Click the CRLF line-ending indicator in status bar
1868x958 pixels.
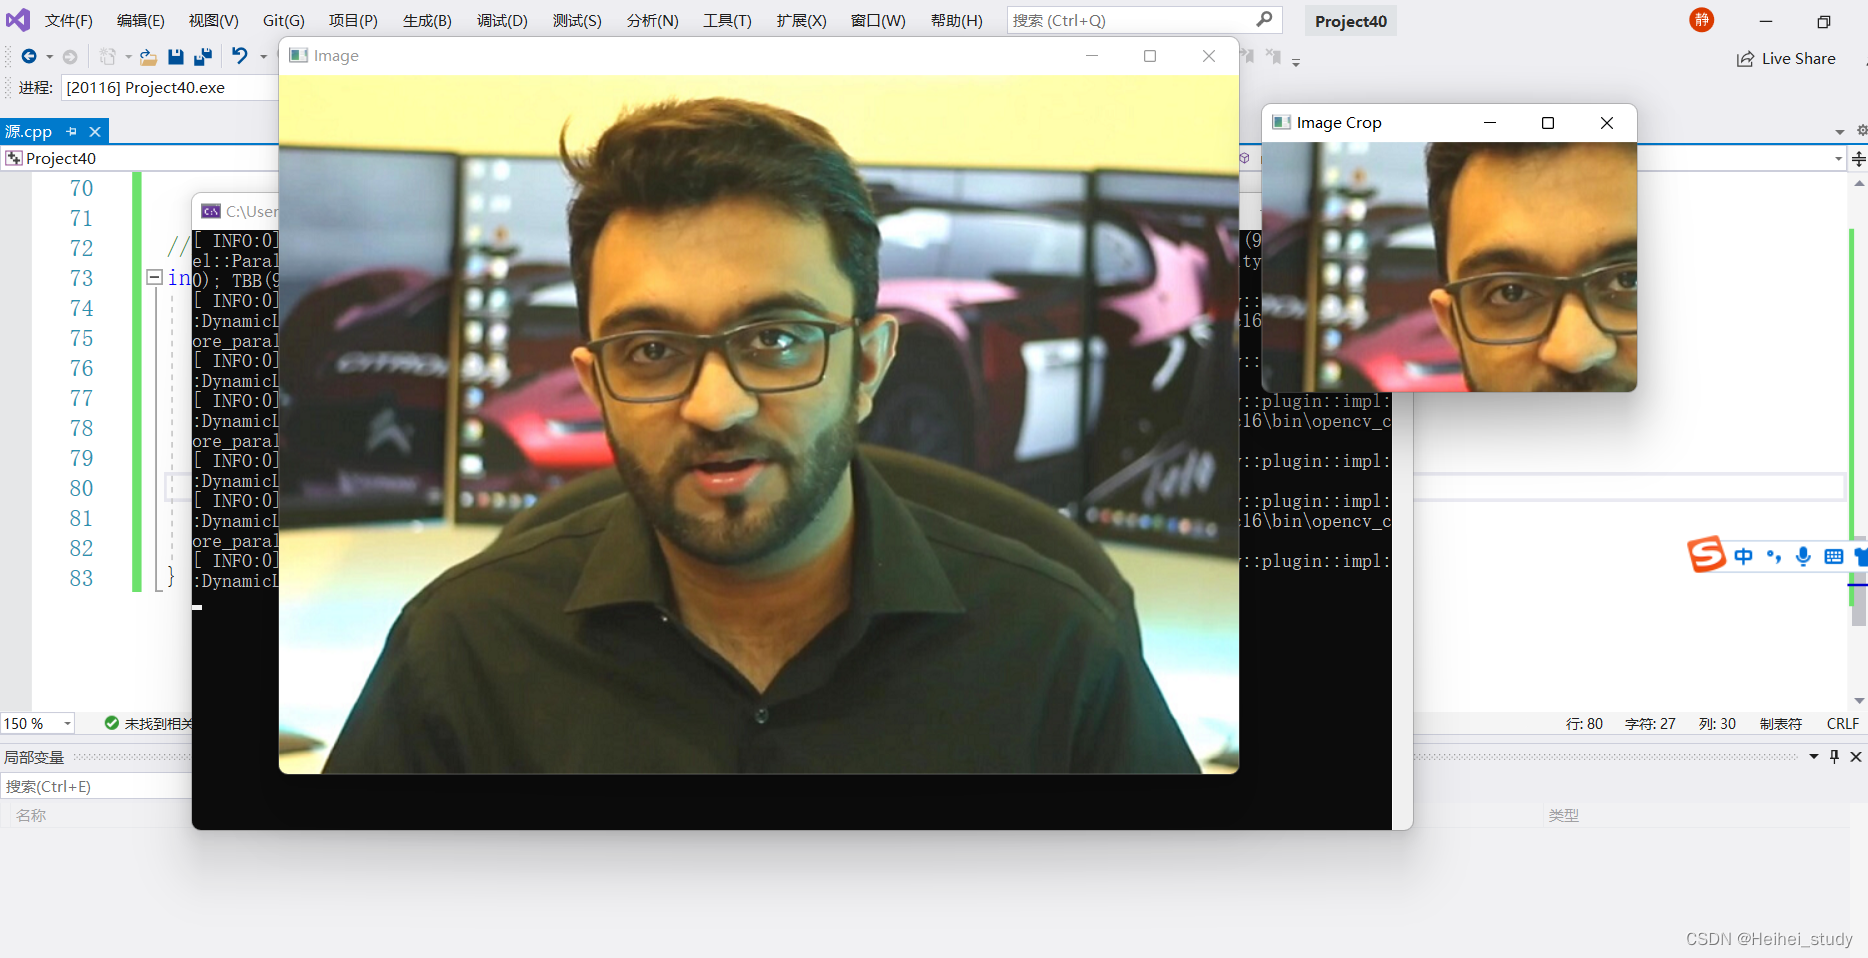coord(1843,723)
